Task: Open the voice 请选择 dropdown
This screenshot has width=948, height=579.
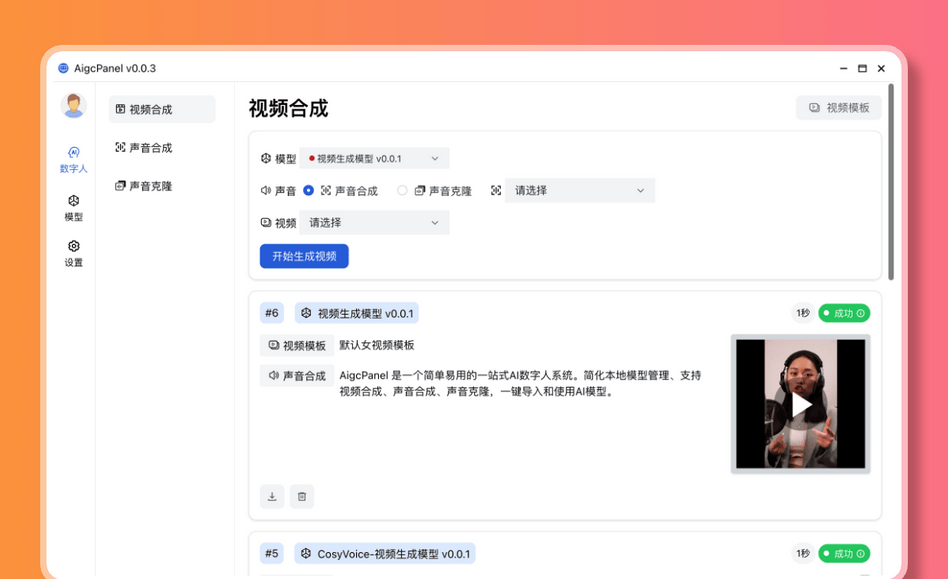Action: tap(579, 190)
